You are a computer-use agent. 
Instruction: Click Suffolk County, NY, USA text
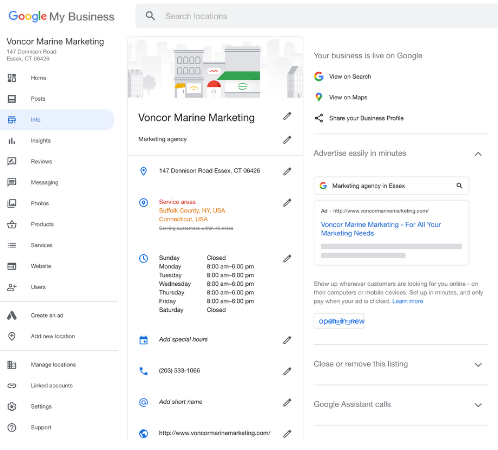[192, 211]
